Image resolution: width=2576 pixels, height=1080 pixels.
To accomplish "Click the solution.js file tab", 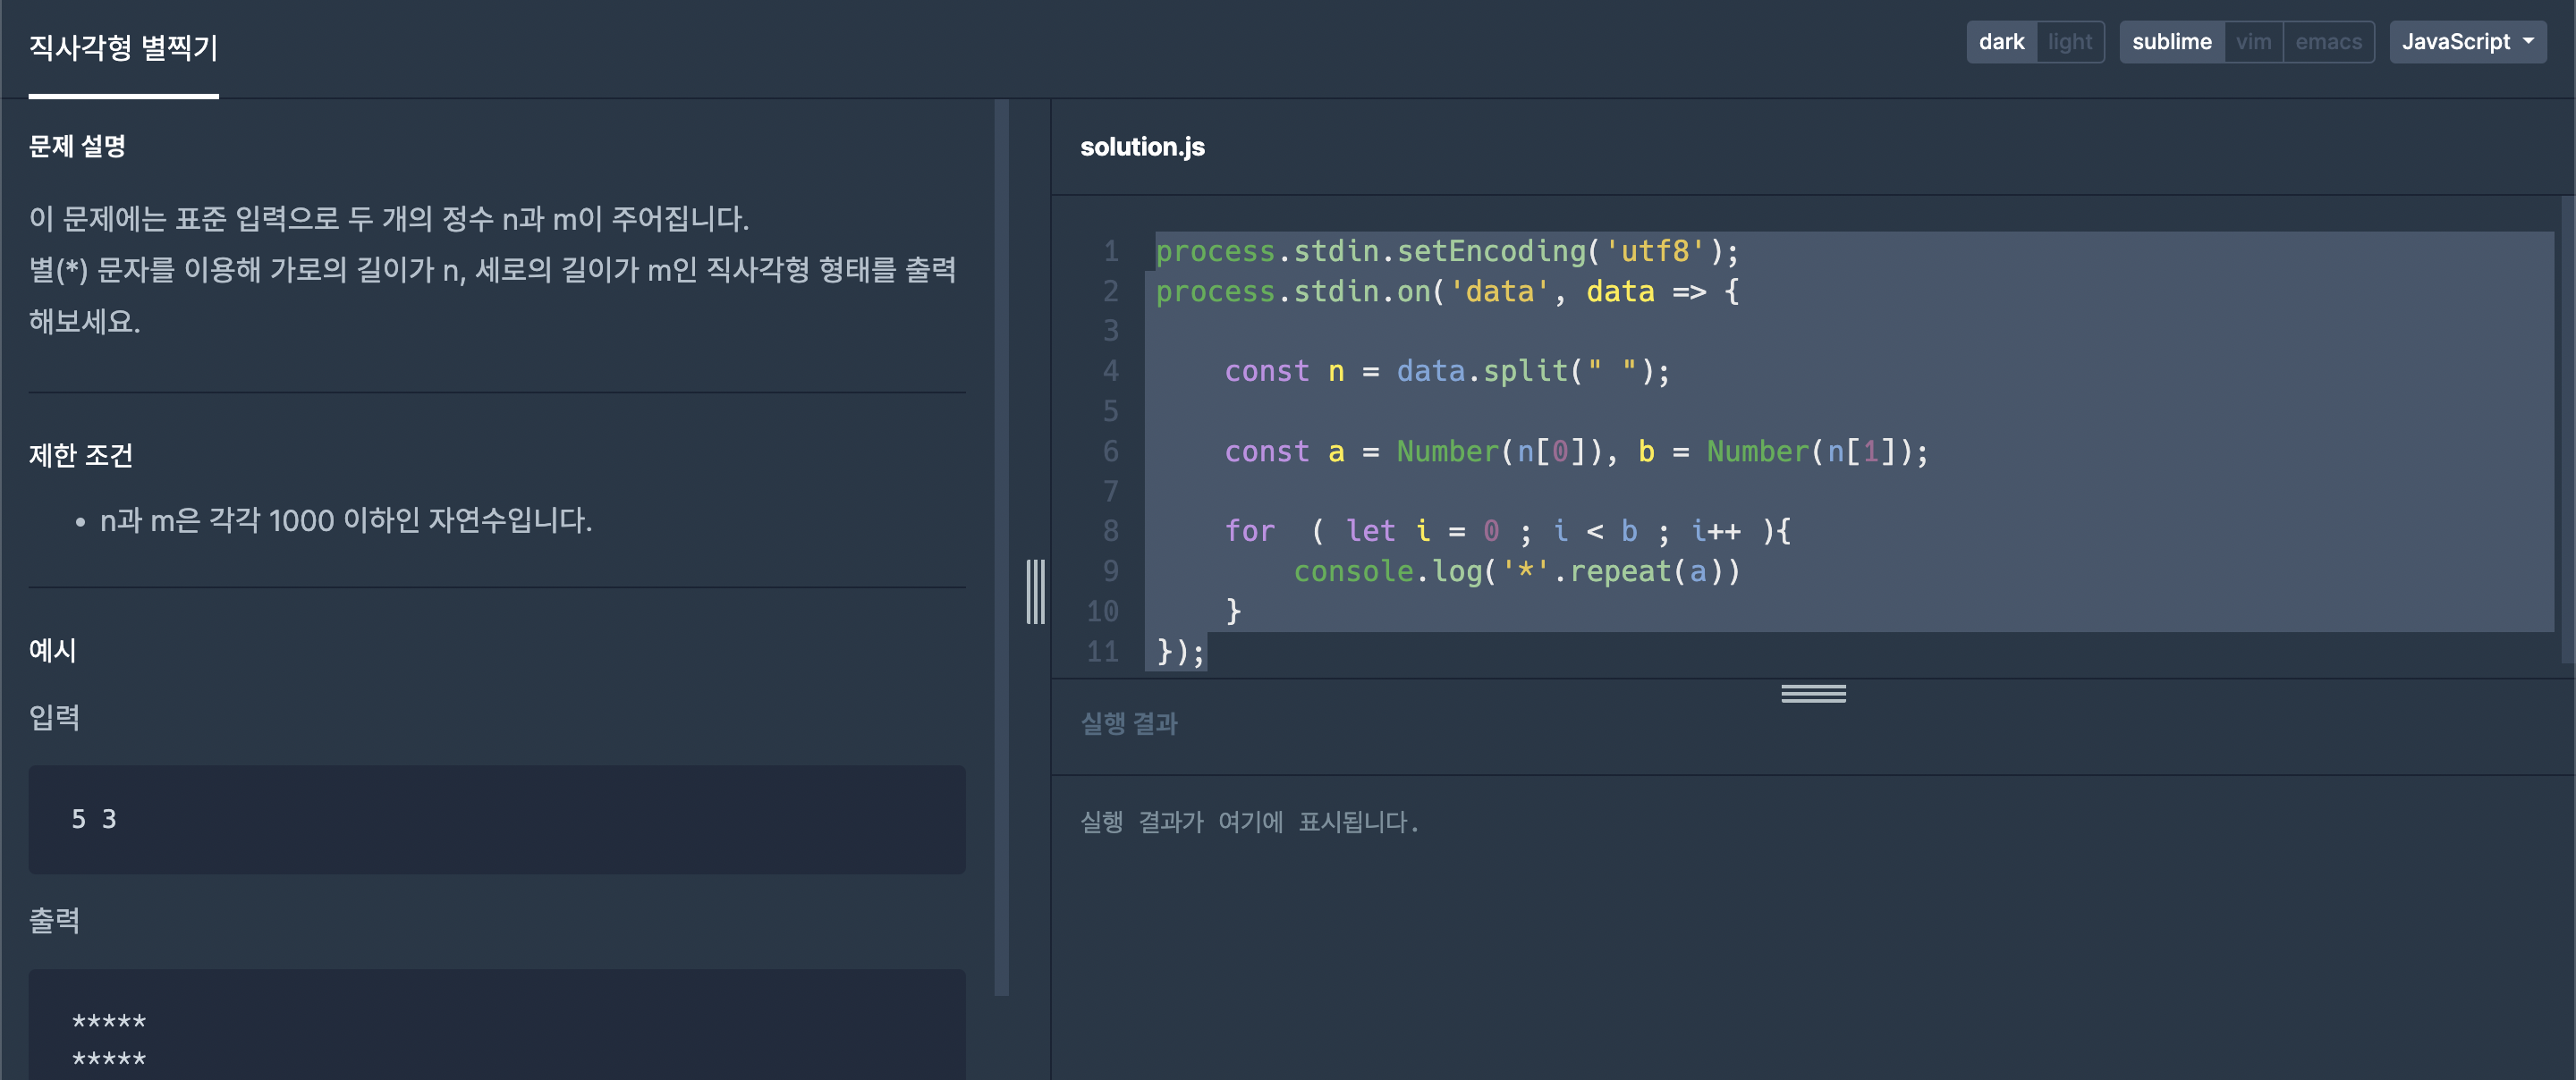I will pyautogui.click(x=1142, y=147).
